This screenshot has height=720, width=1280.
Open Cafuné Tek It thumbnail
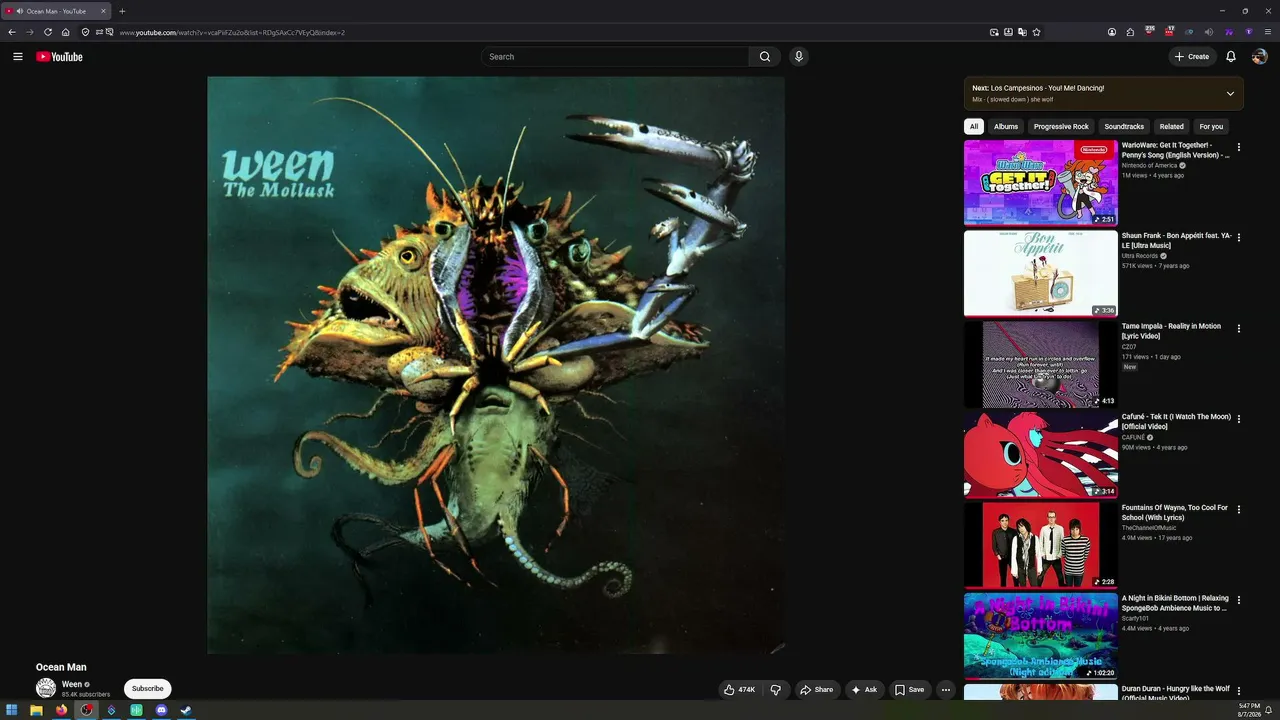point(1041,455)
